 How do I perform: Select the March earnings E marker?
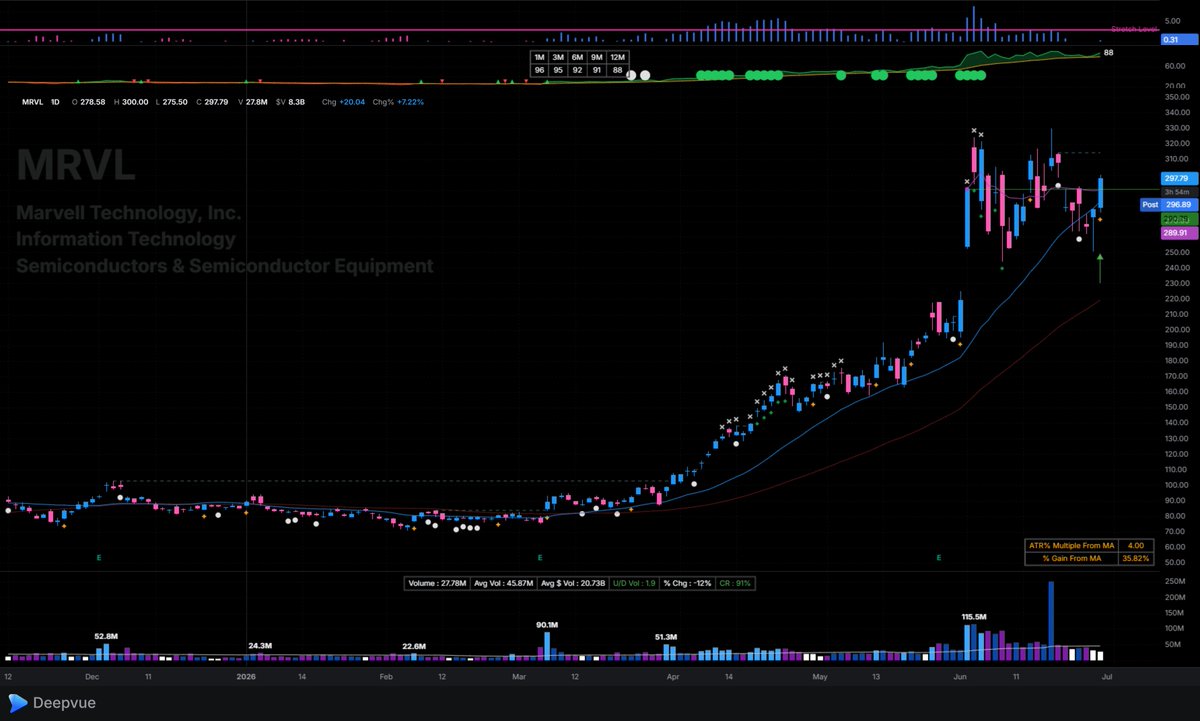(539, 556)
